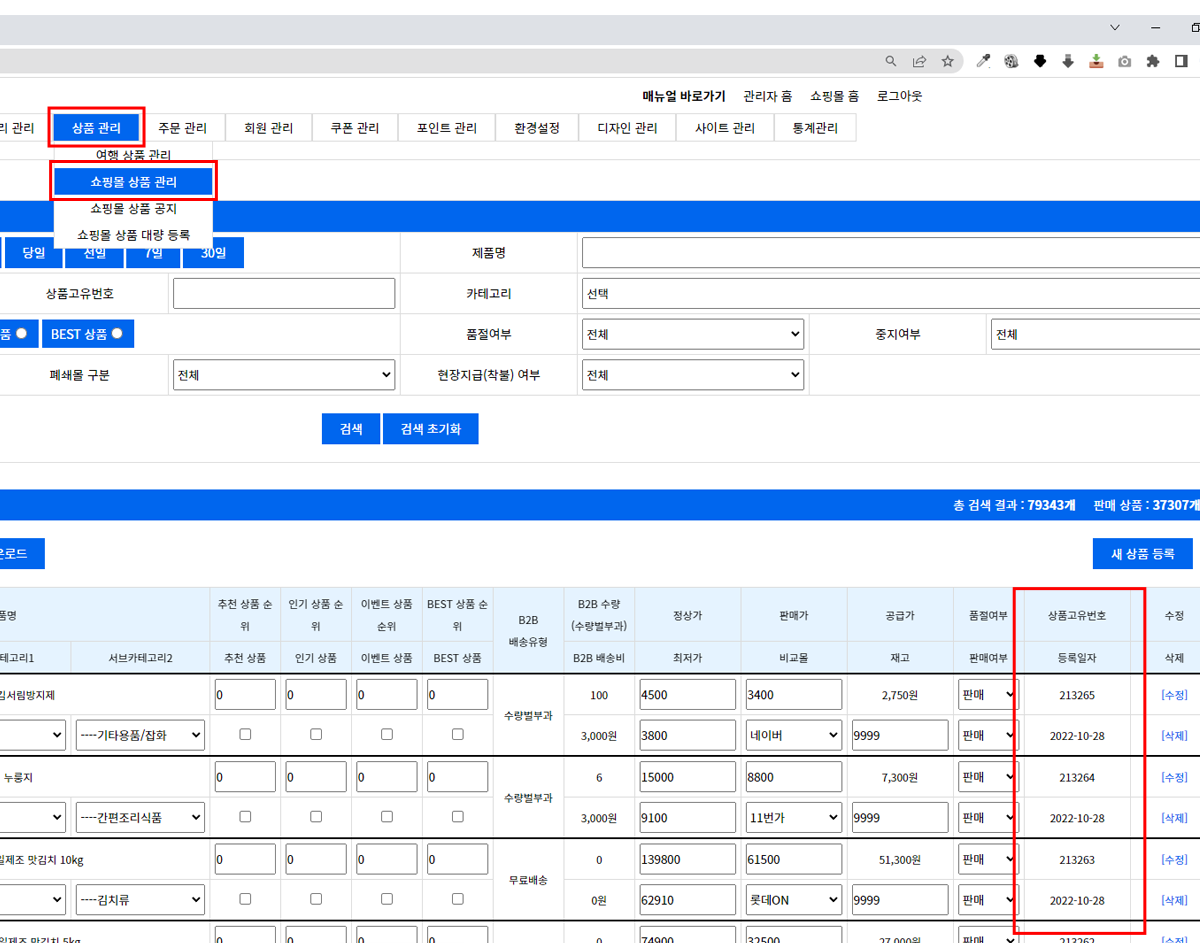
Task: Open the eyedropper color picker extension
Action: point(983,61)
